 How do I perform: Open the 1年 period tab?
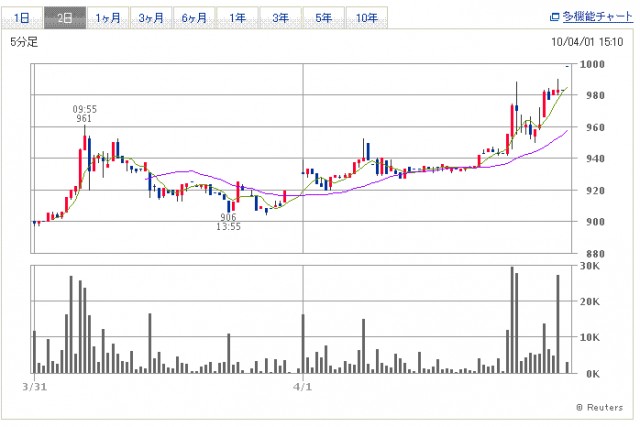coord(238,18)
